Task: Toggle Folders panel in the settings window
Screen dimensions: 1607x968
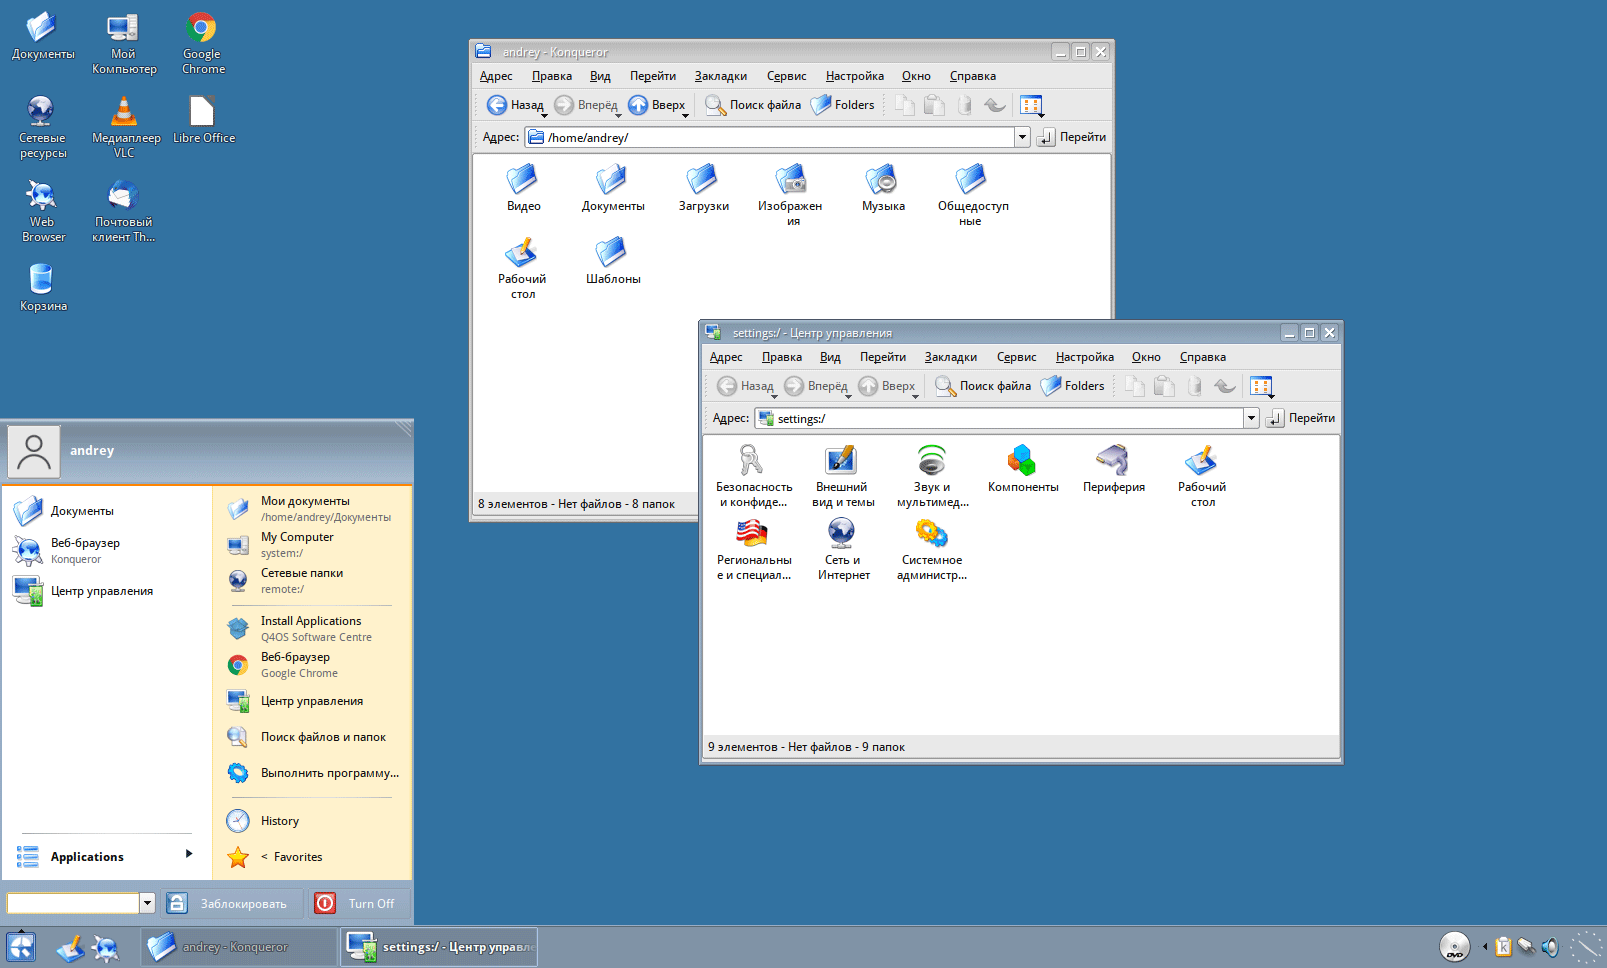Action: [x=1073, y=386]
